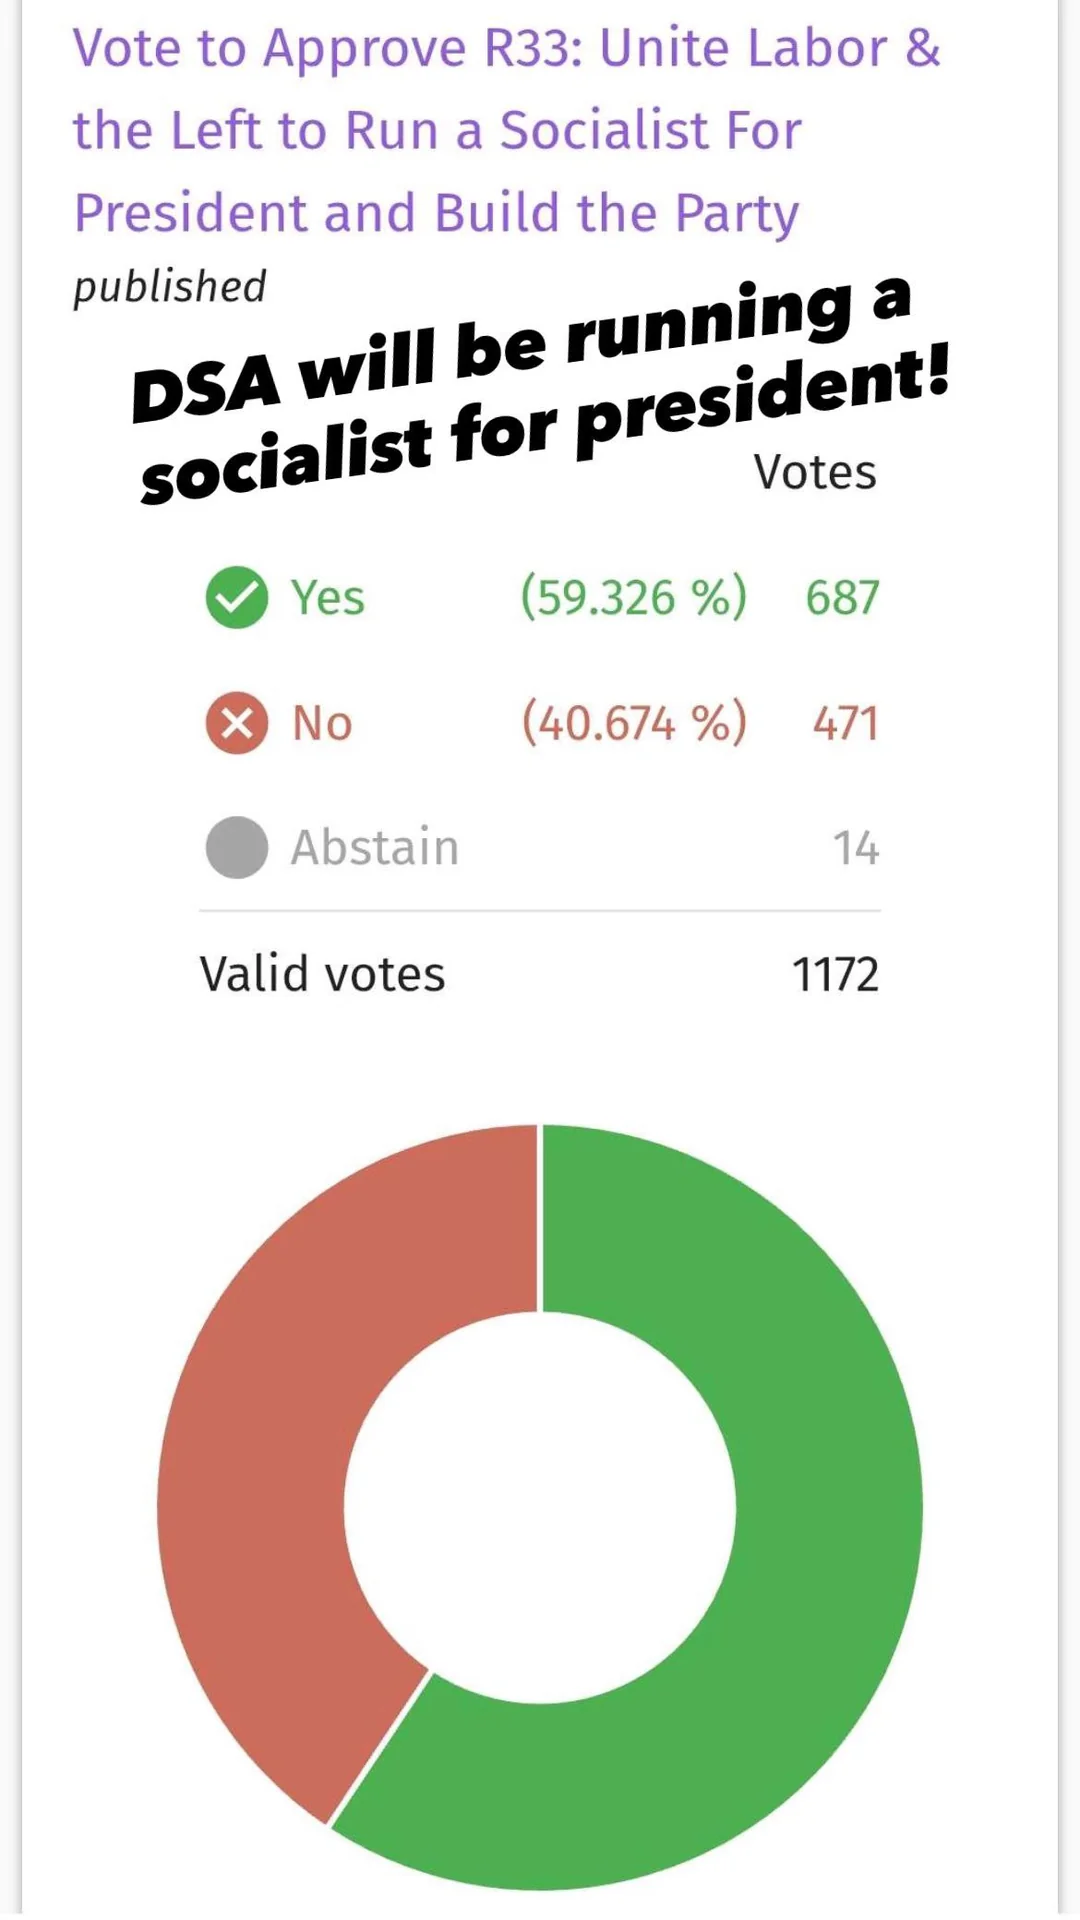Click the No vote count 471
Viewport: 1080px width, 1920px height.
click(x=845, y=723)
